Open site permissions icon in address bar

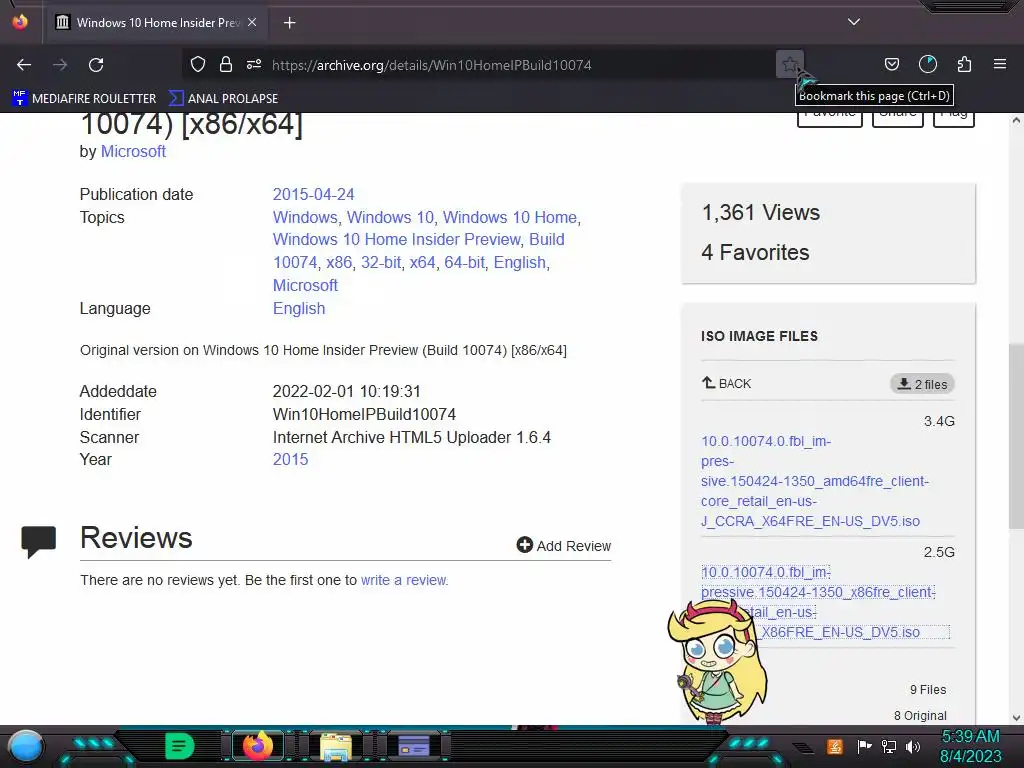(x=254, y=64)
